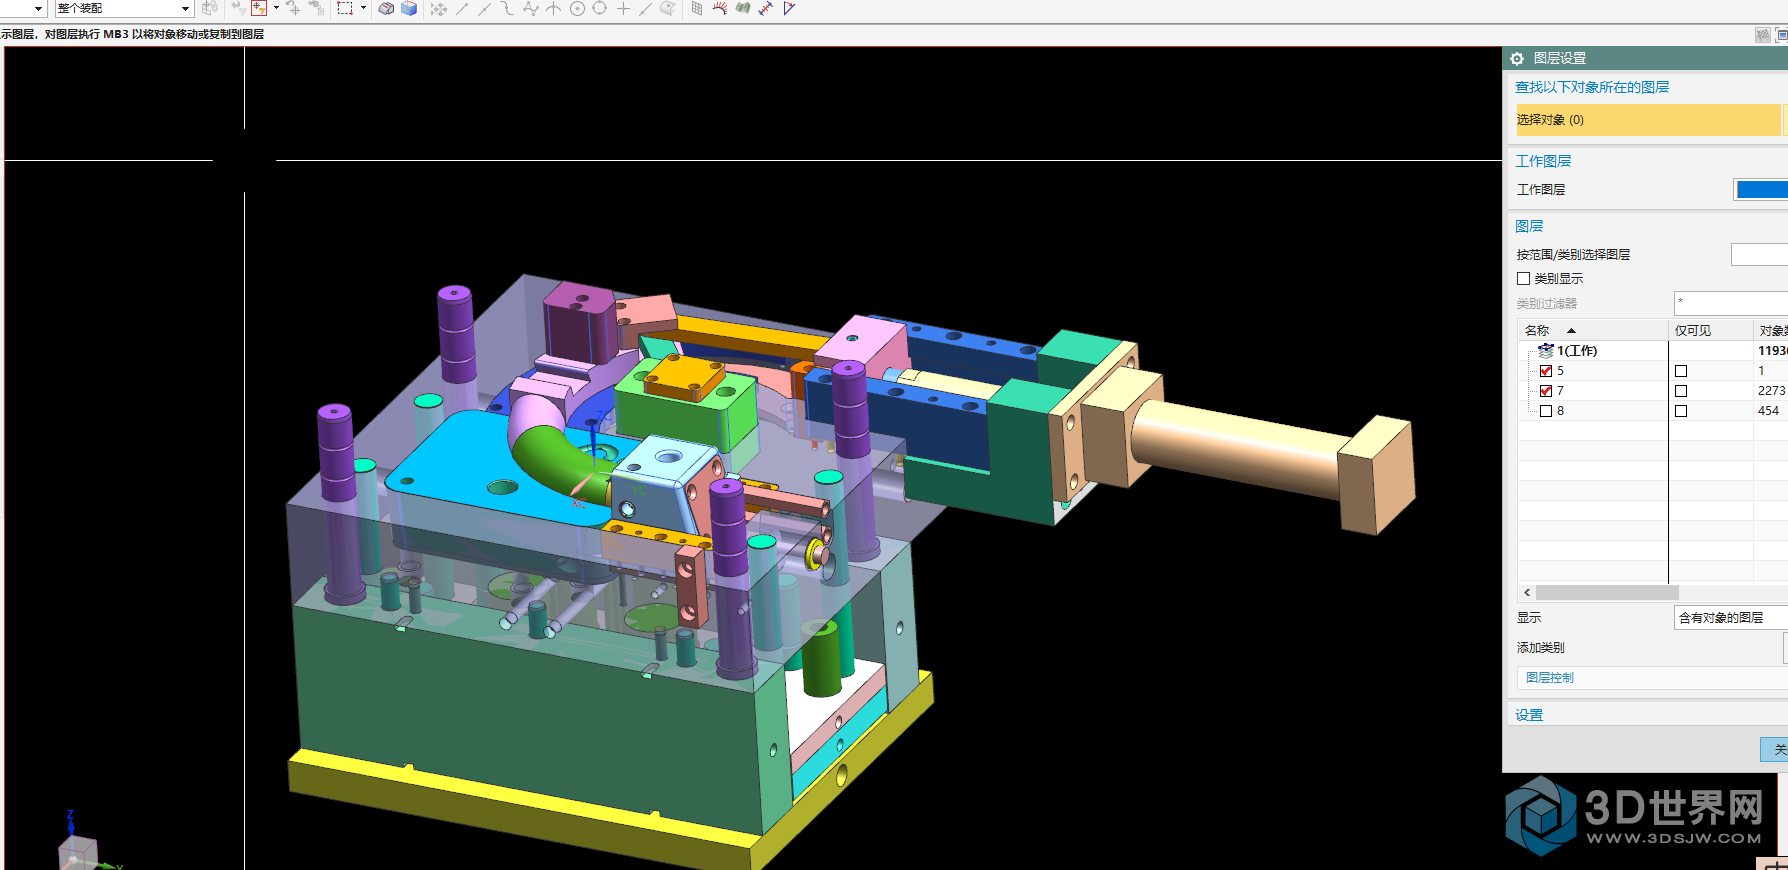
Task: Open the rectangle selection dropdown arrow
Action: click(363, 8)
